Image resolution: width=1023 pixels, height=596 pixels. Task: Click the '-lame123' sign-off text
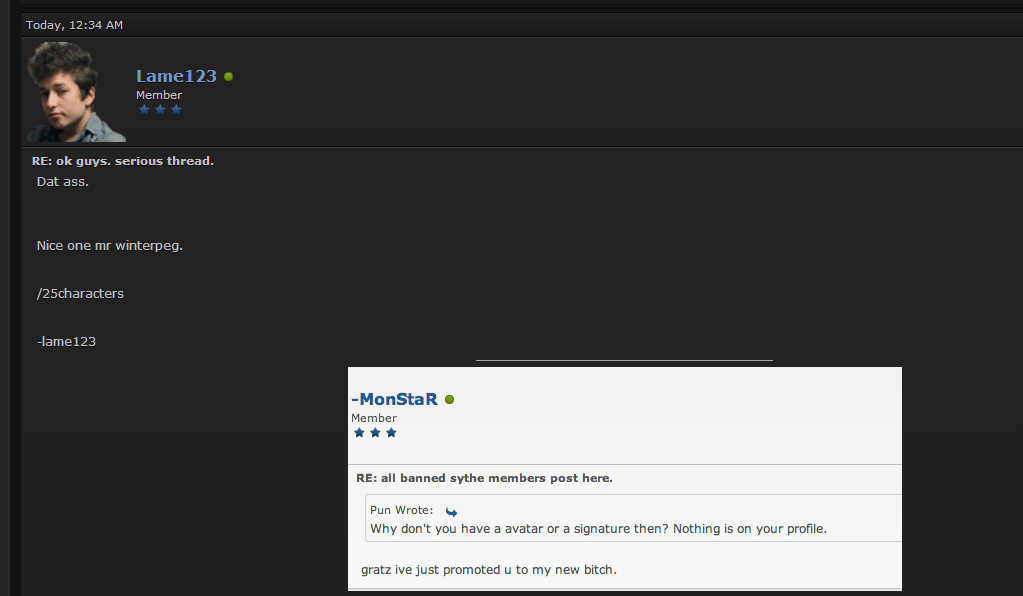click(67, 342)
